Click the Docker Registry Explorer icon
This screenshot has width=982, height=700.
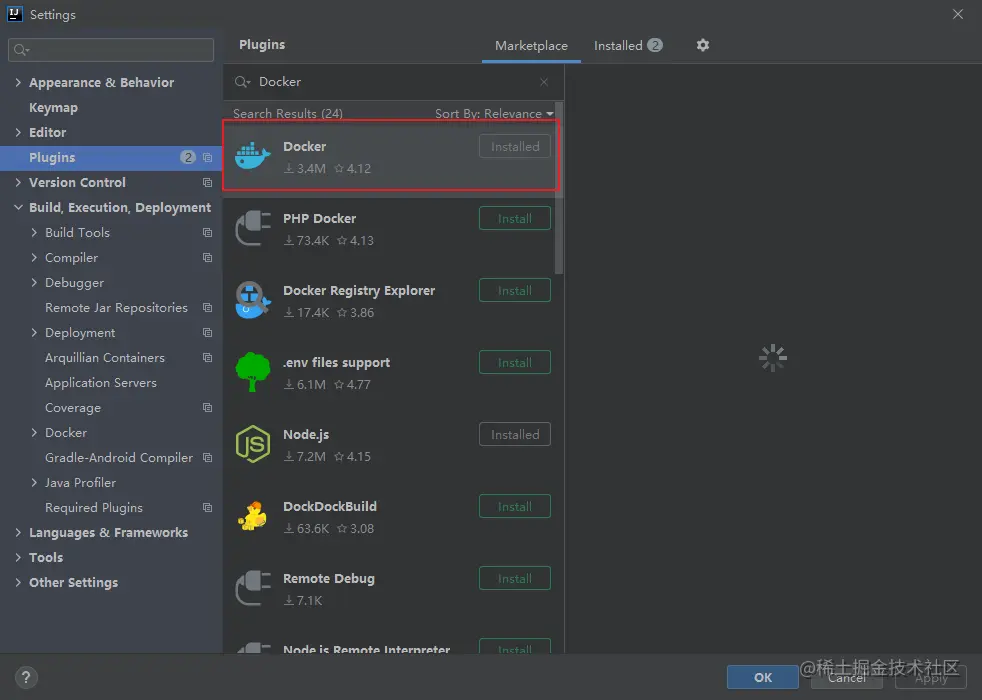252,300
